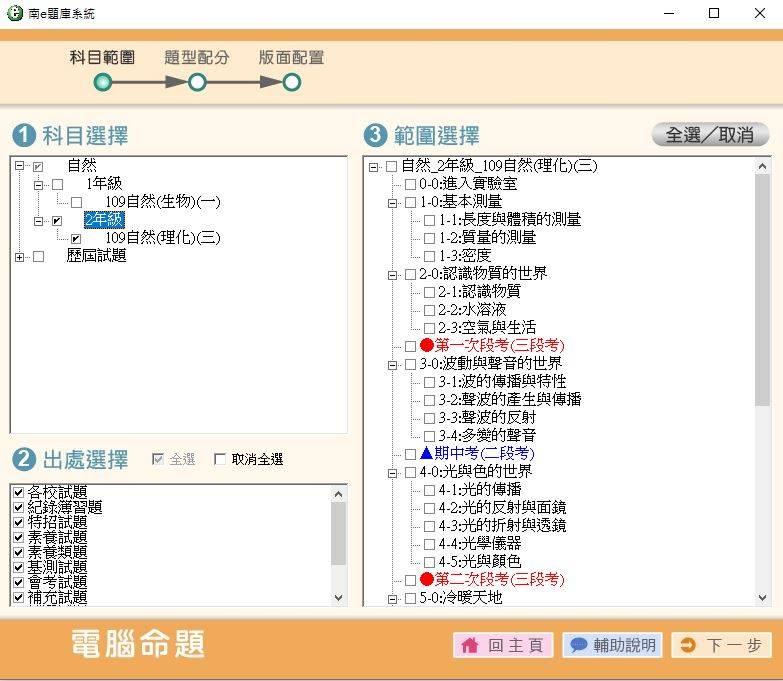Click blue triangle marker of 期中考
This screenshot has height=681, width=783.
(426, 453)
